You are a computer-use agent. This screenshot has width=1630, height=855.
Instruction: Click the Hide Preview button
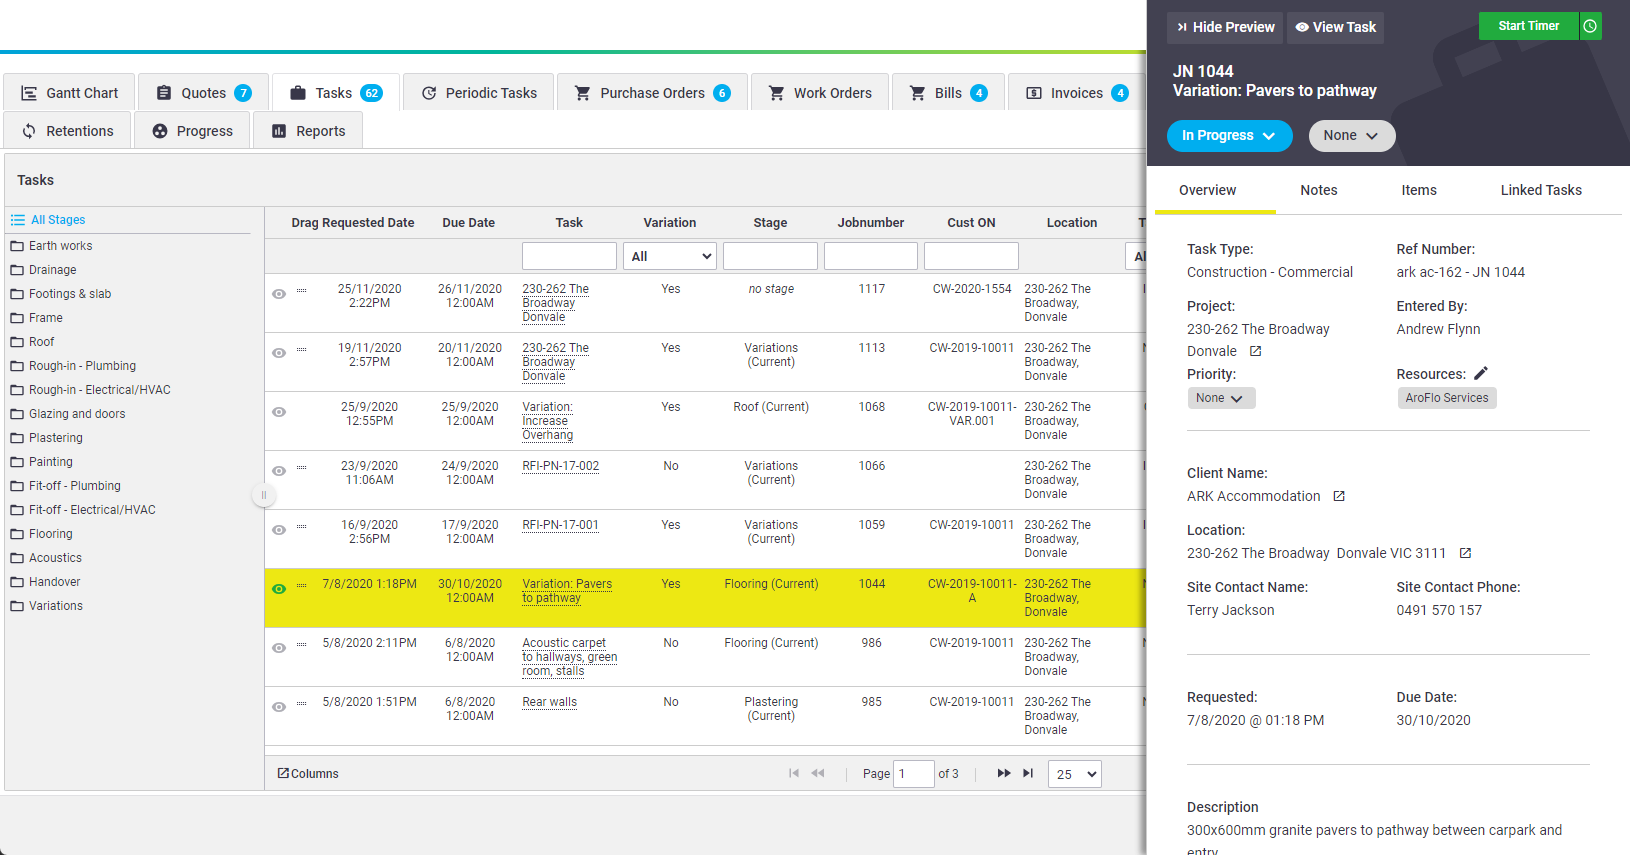pyautogui.click(x=1225, y=27)
